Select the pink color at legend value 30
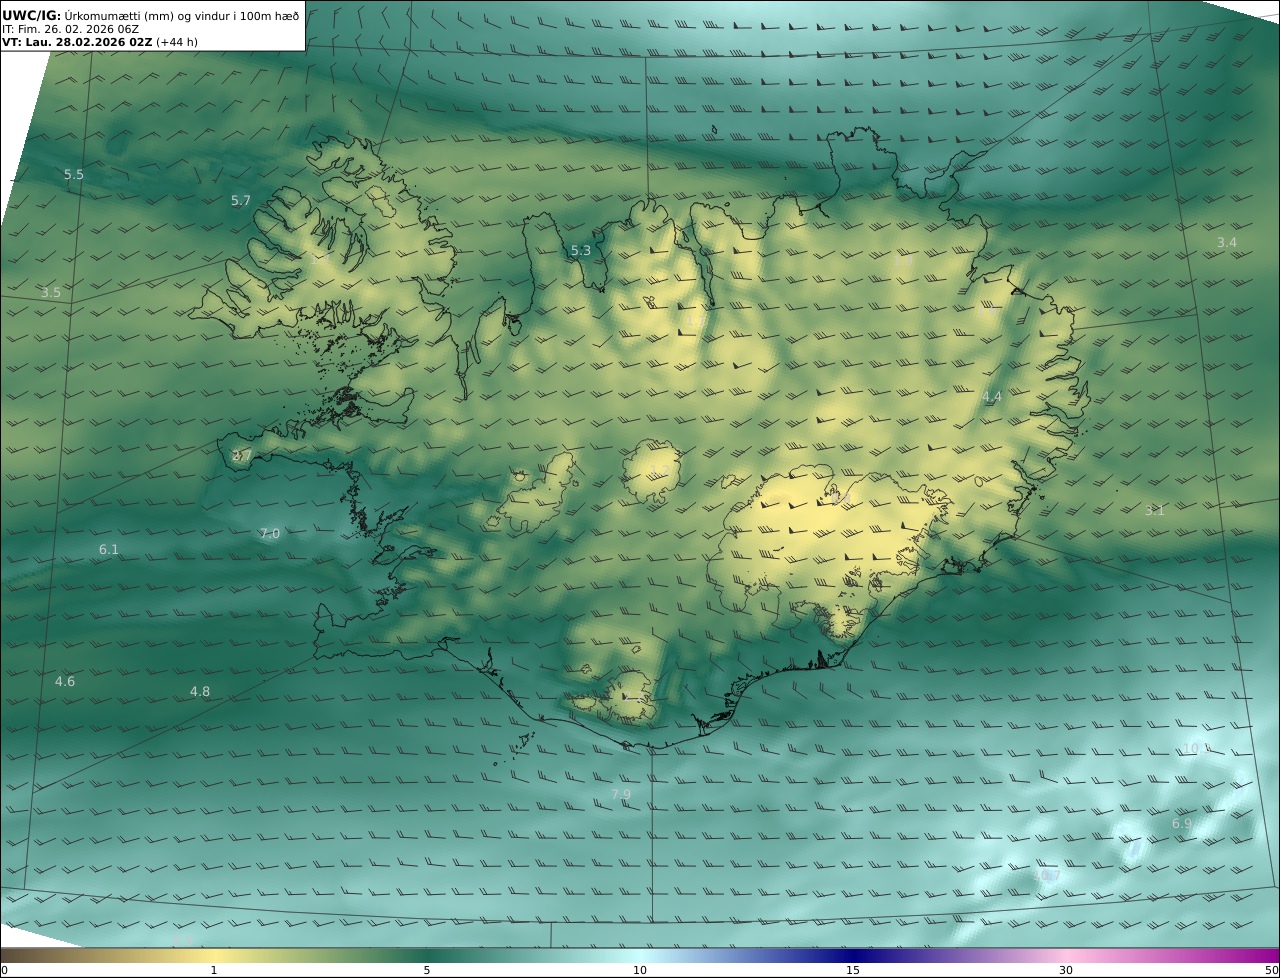Screen dimensions: 1280x978 pos(1066,955)
